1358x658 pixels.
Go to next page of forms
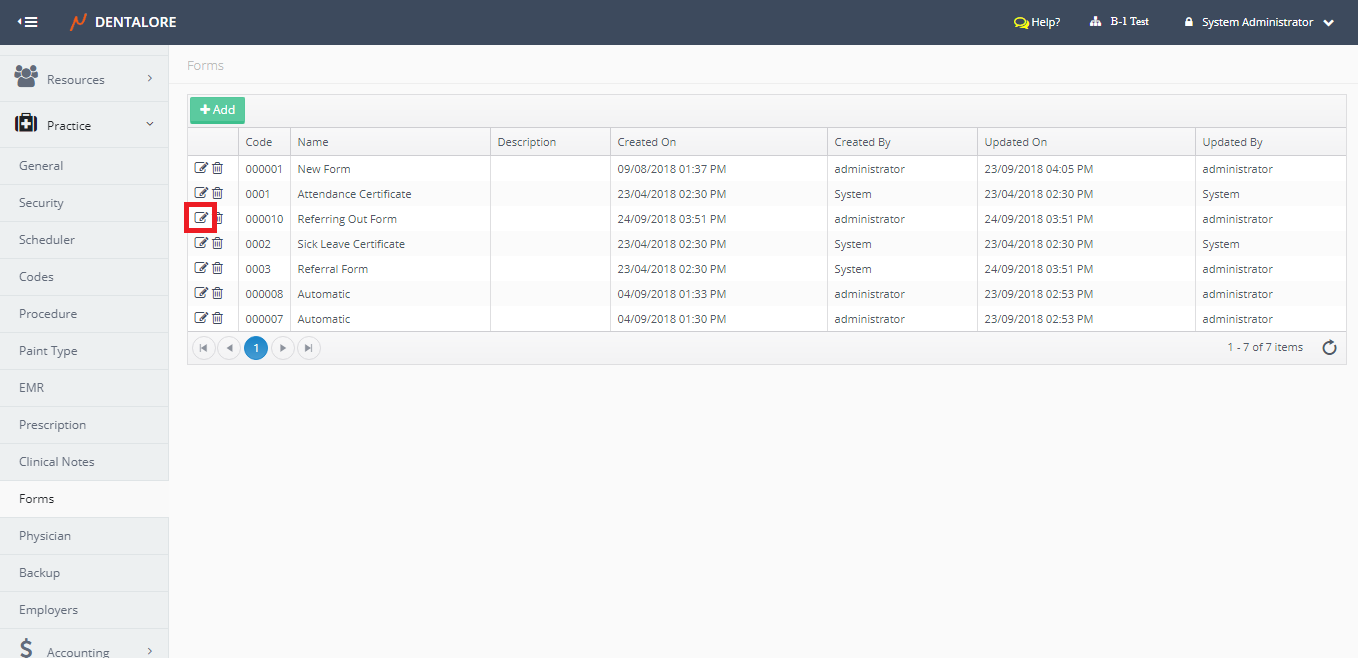[x=283, y=348]
